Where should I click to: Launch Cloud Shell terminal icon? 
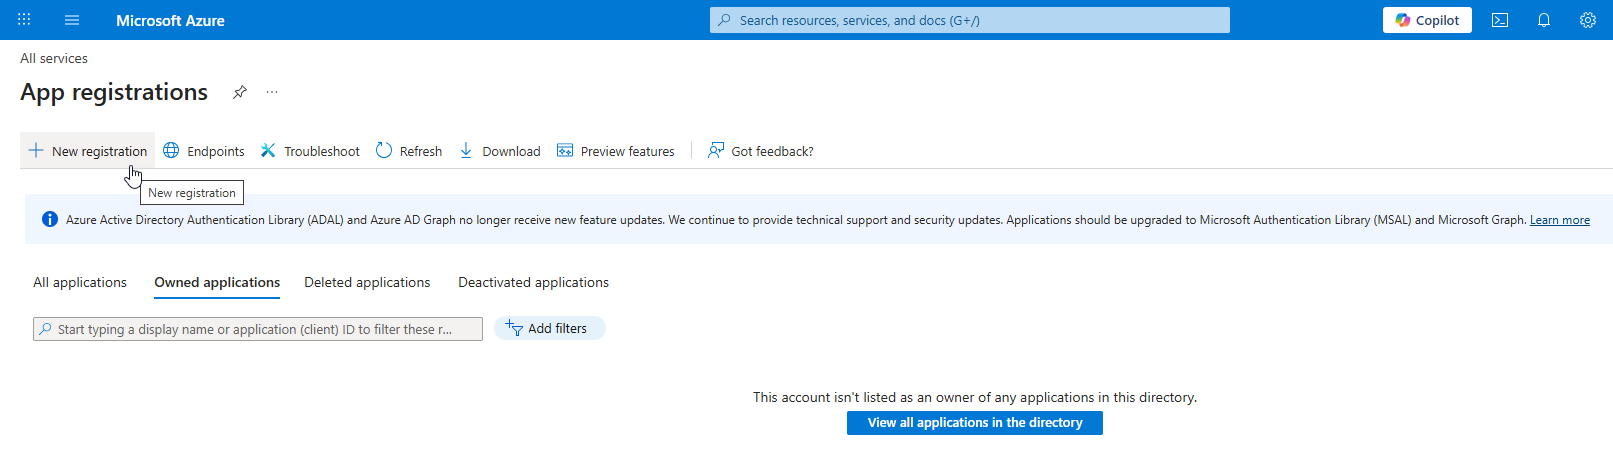1500,20
